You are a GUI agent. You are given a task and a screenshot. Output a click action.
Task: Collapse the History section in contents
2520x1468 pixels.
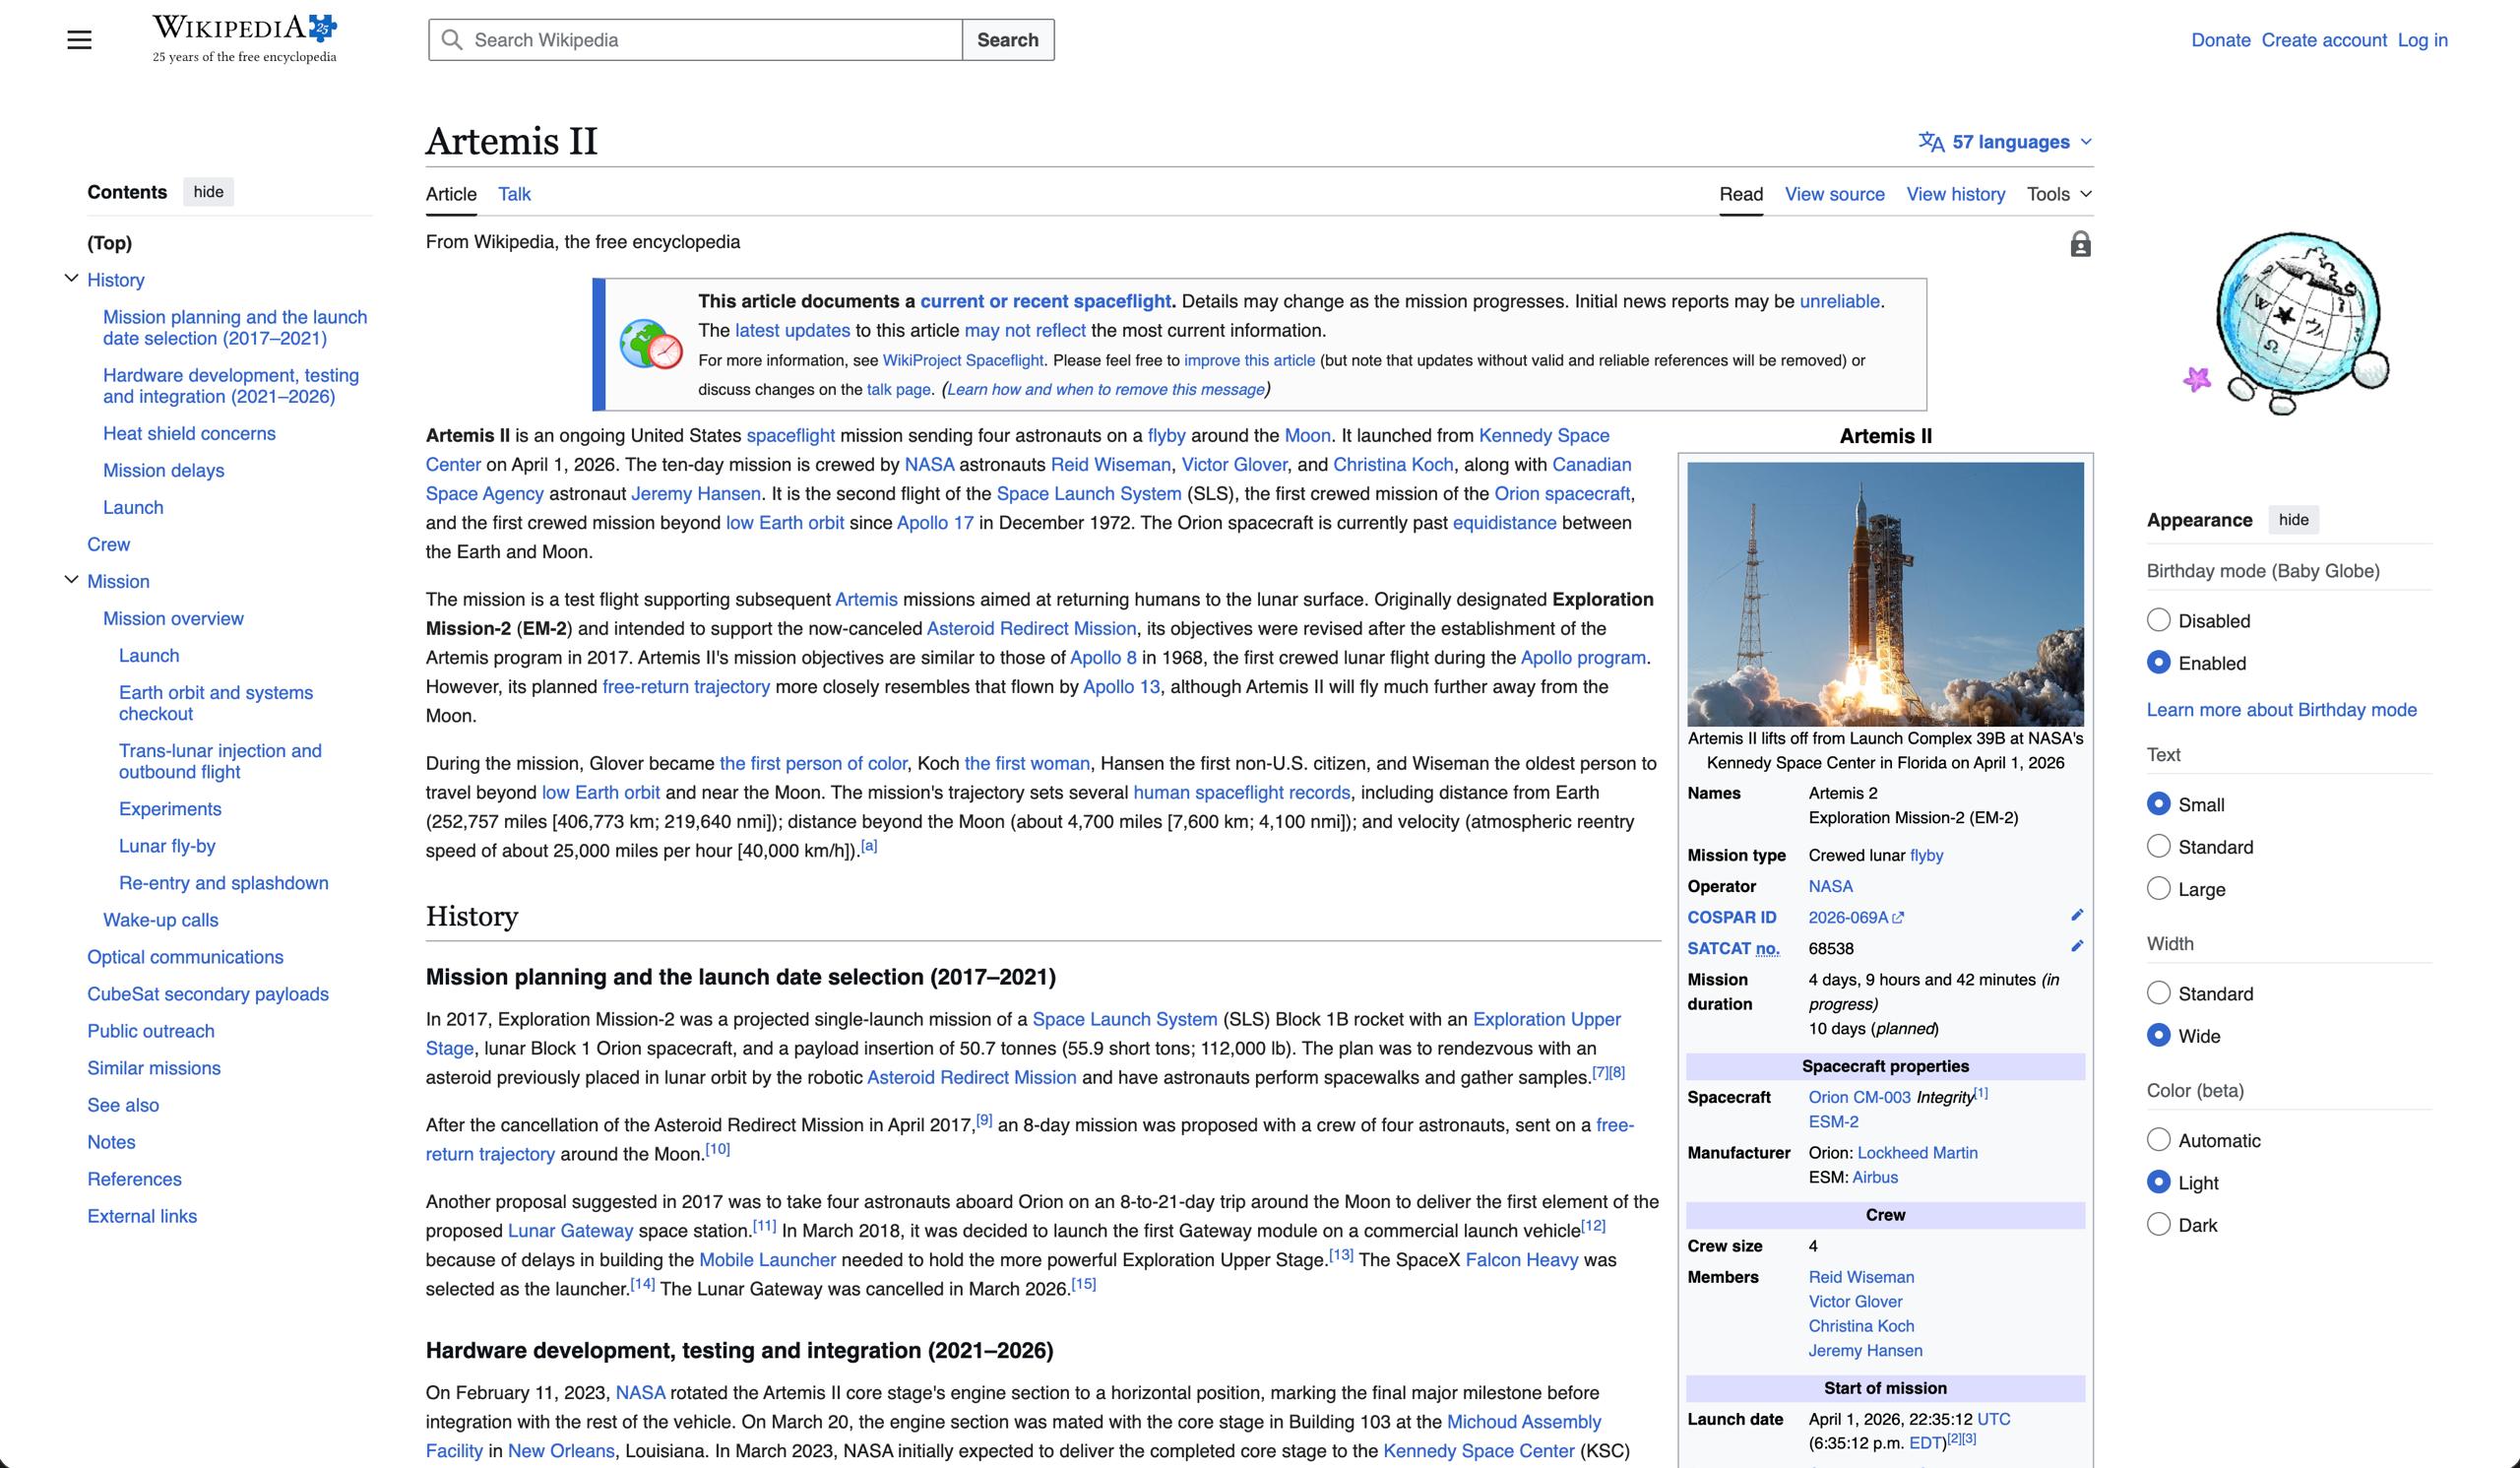click(71, 279)
